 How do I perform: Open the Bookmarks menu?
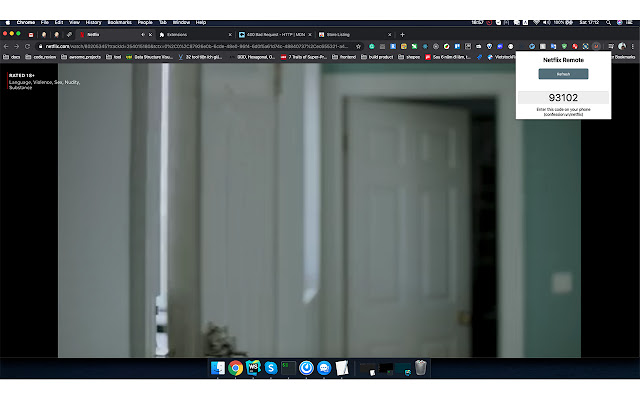click(x=120, y=22)
